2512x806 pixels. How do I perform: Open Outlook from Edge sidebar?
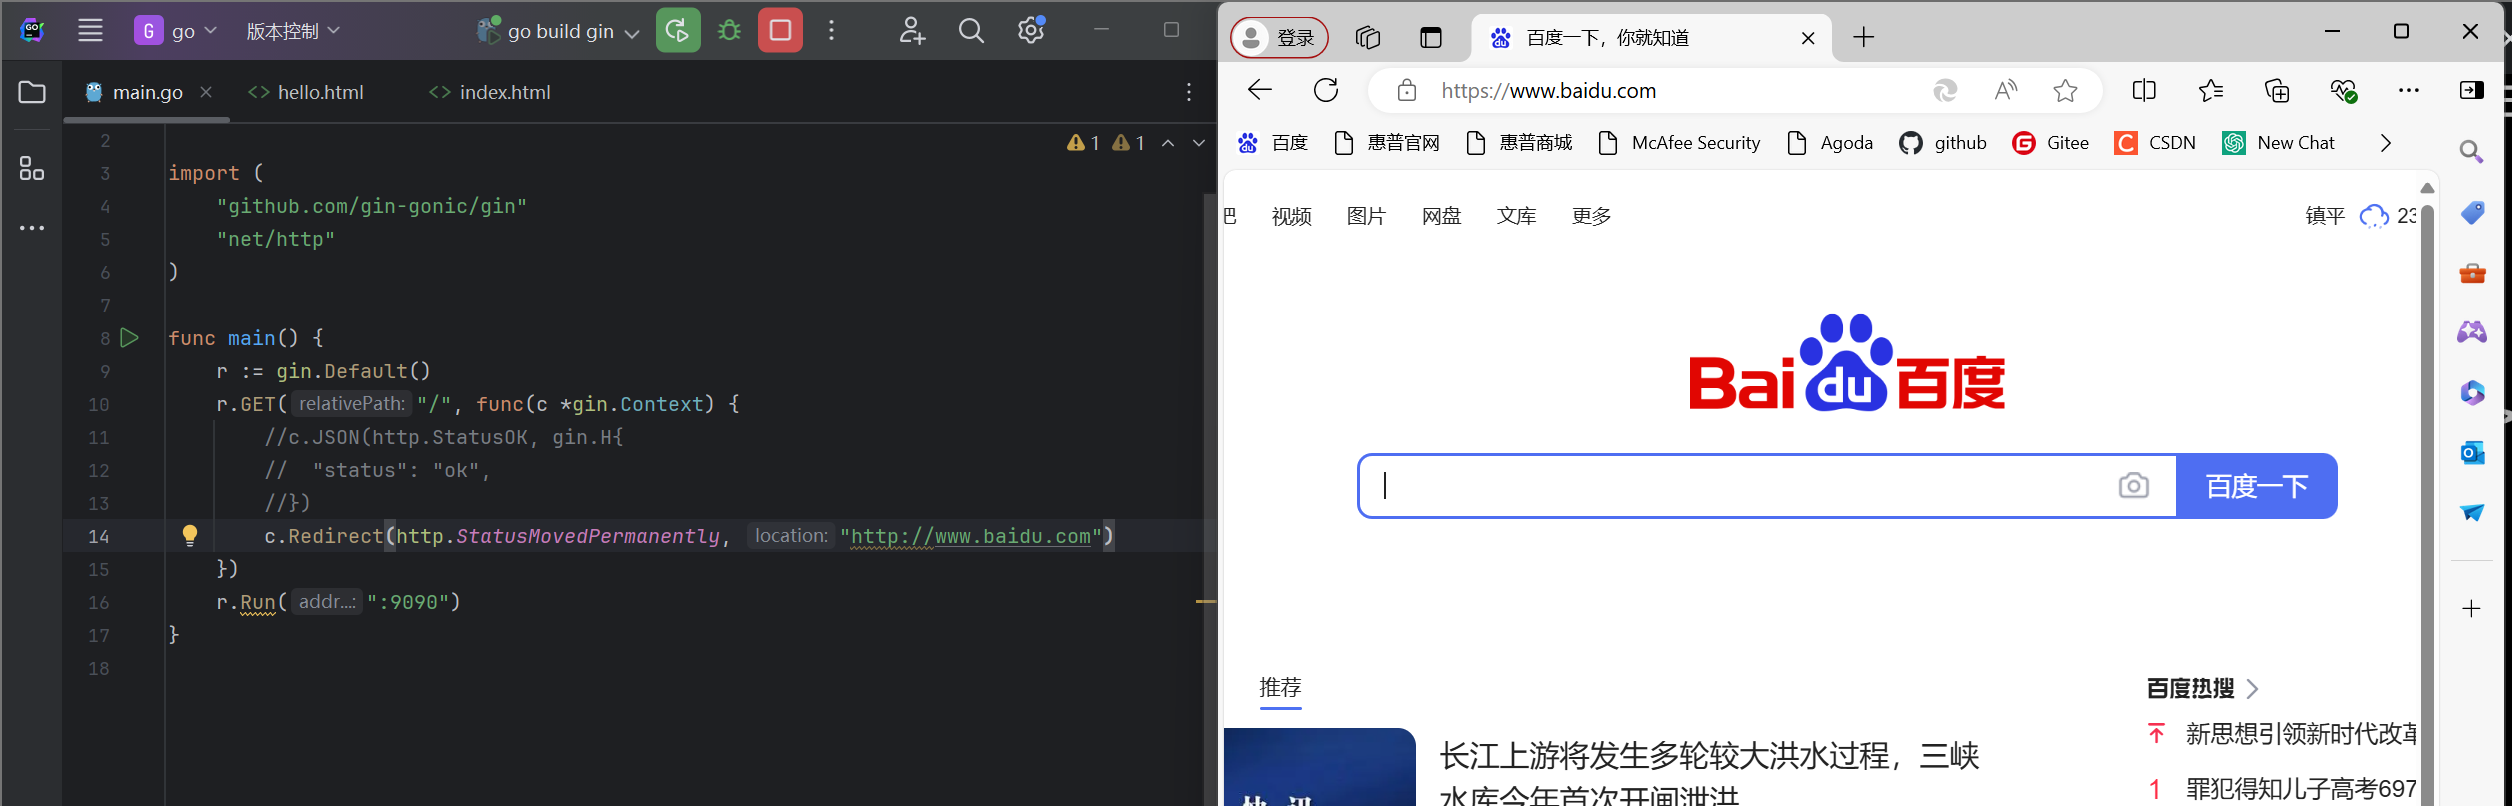pyautogui.click(x=2472, y=452)
